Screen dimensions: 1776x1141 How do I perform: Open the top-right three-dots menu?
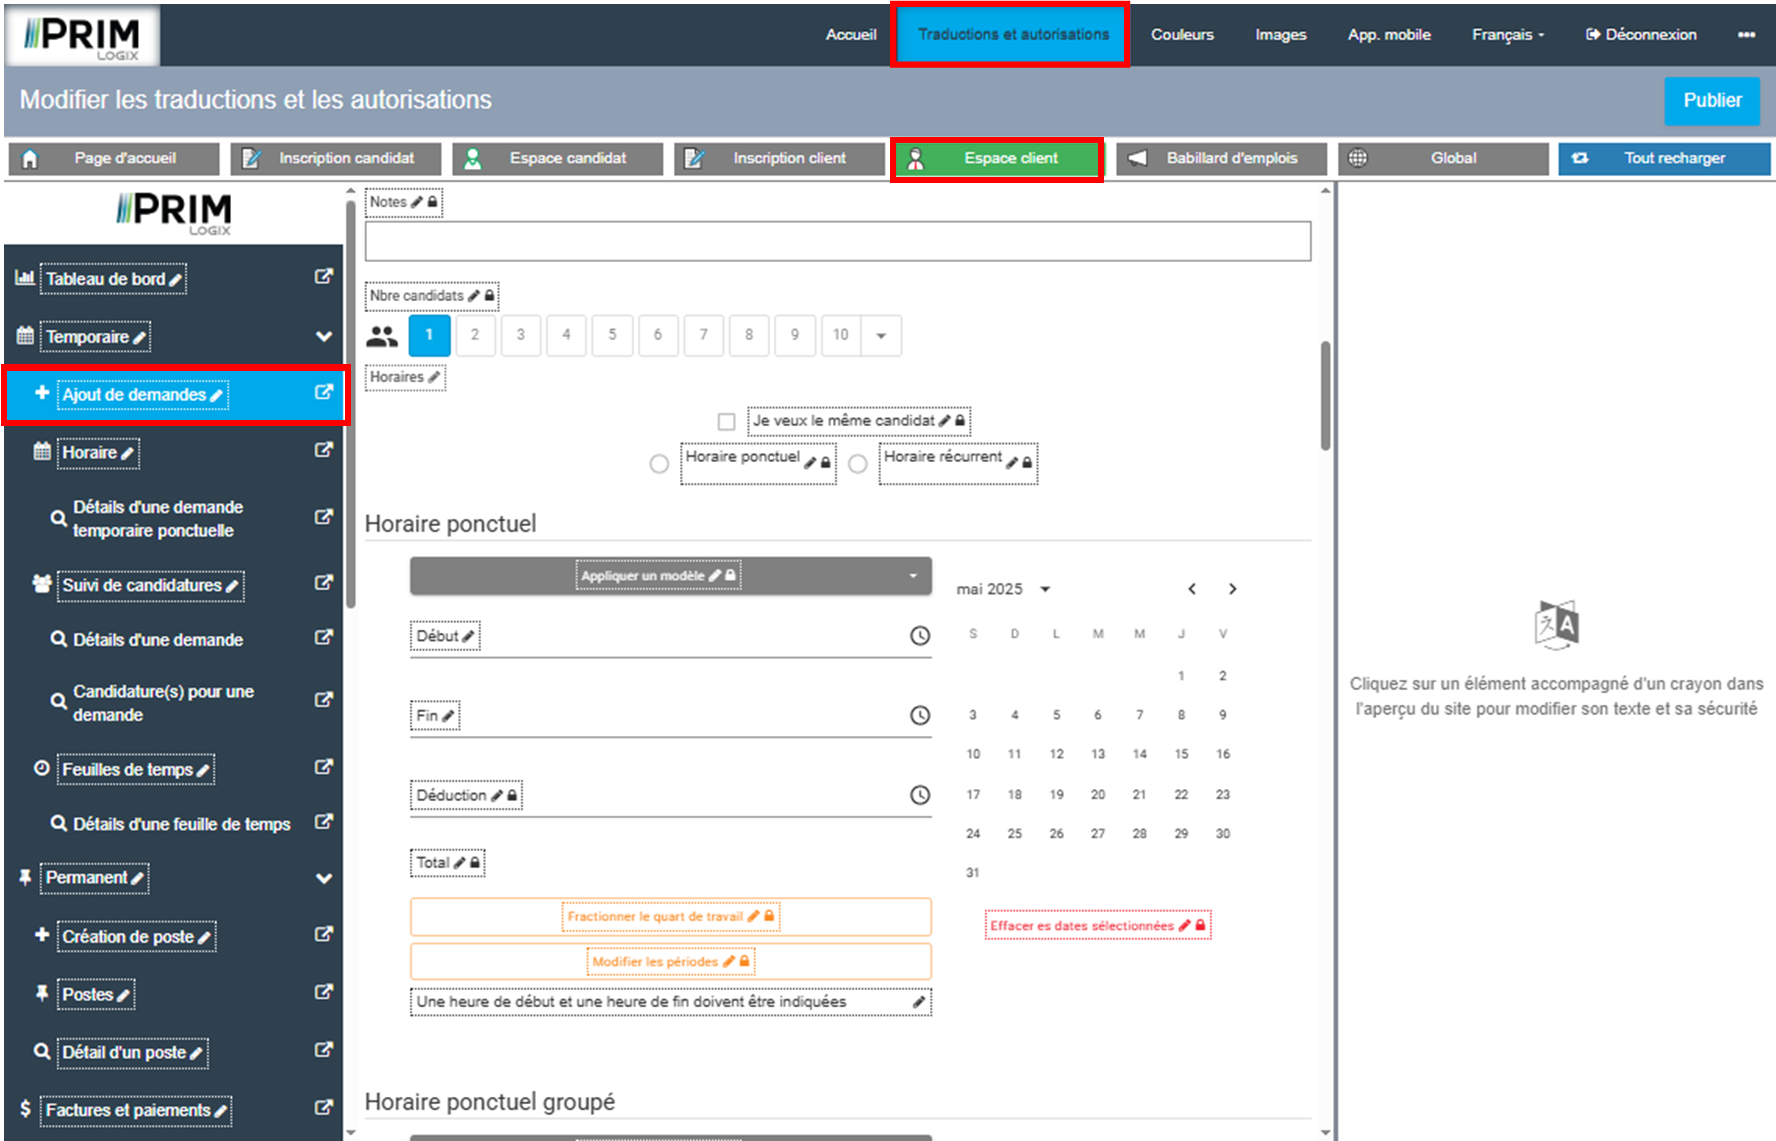coord(1746,35)
